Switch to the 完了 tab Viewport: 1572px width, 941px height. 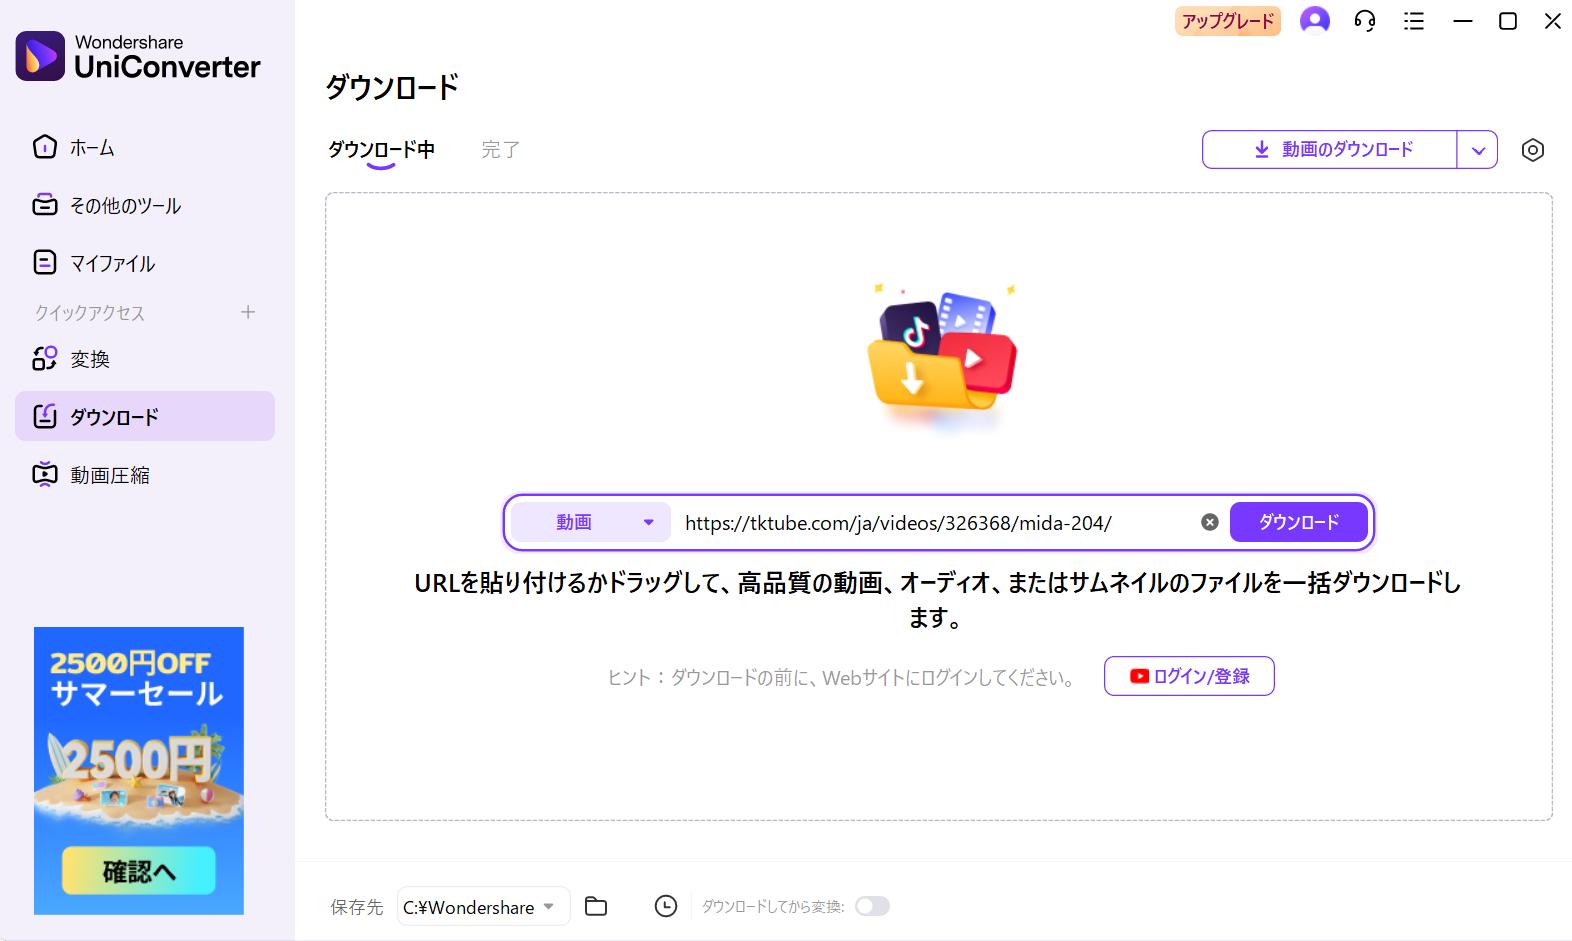click(x=500, y=150)
